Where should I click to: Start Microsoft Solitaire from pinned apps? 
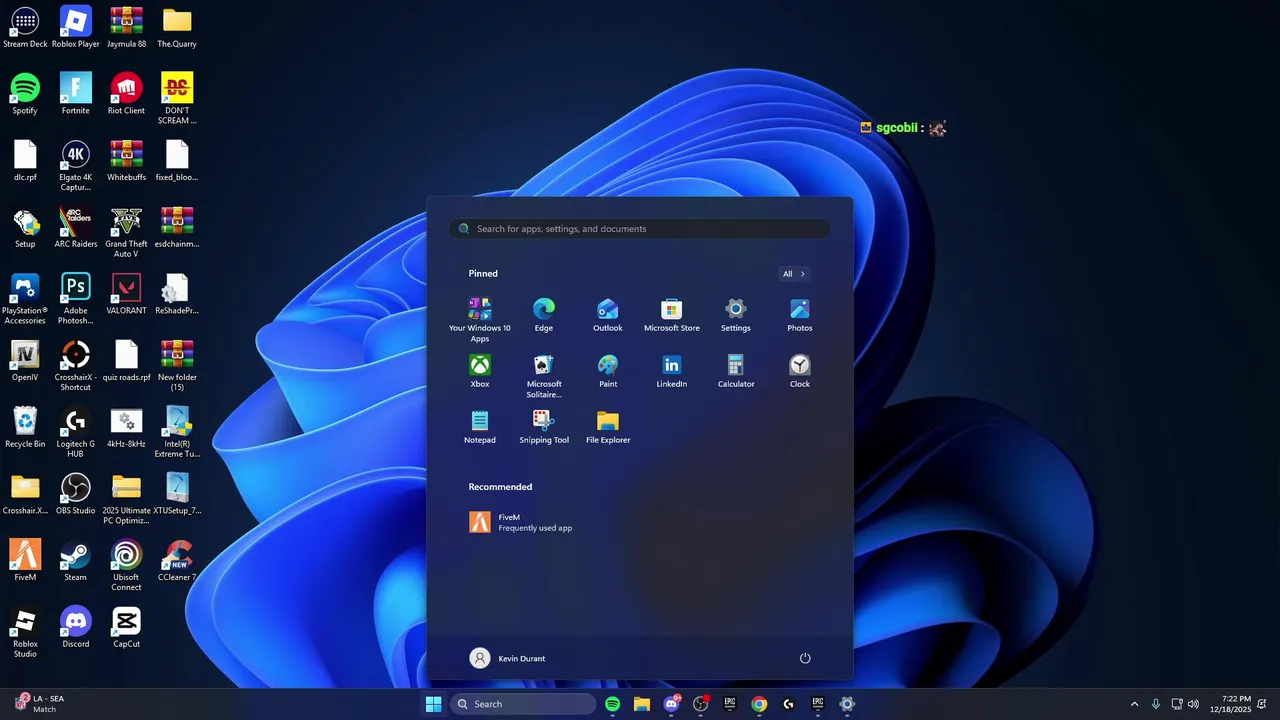click(543, 375)
